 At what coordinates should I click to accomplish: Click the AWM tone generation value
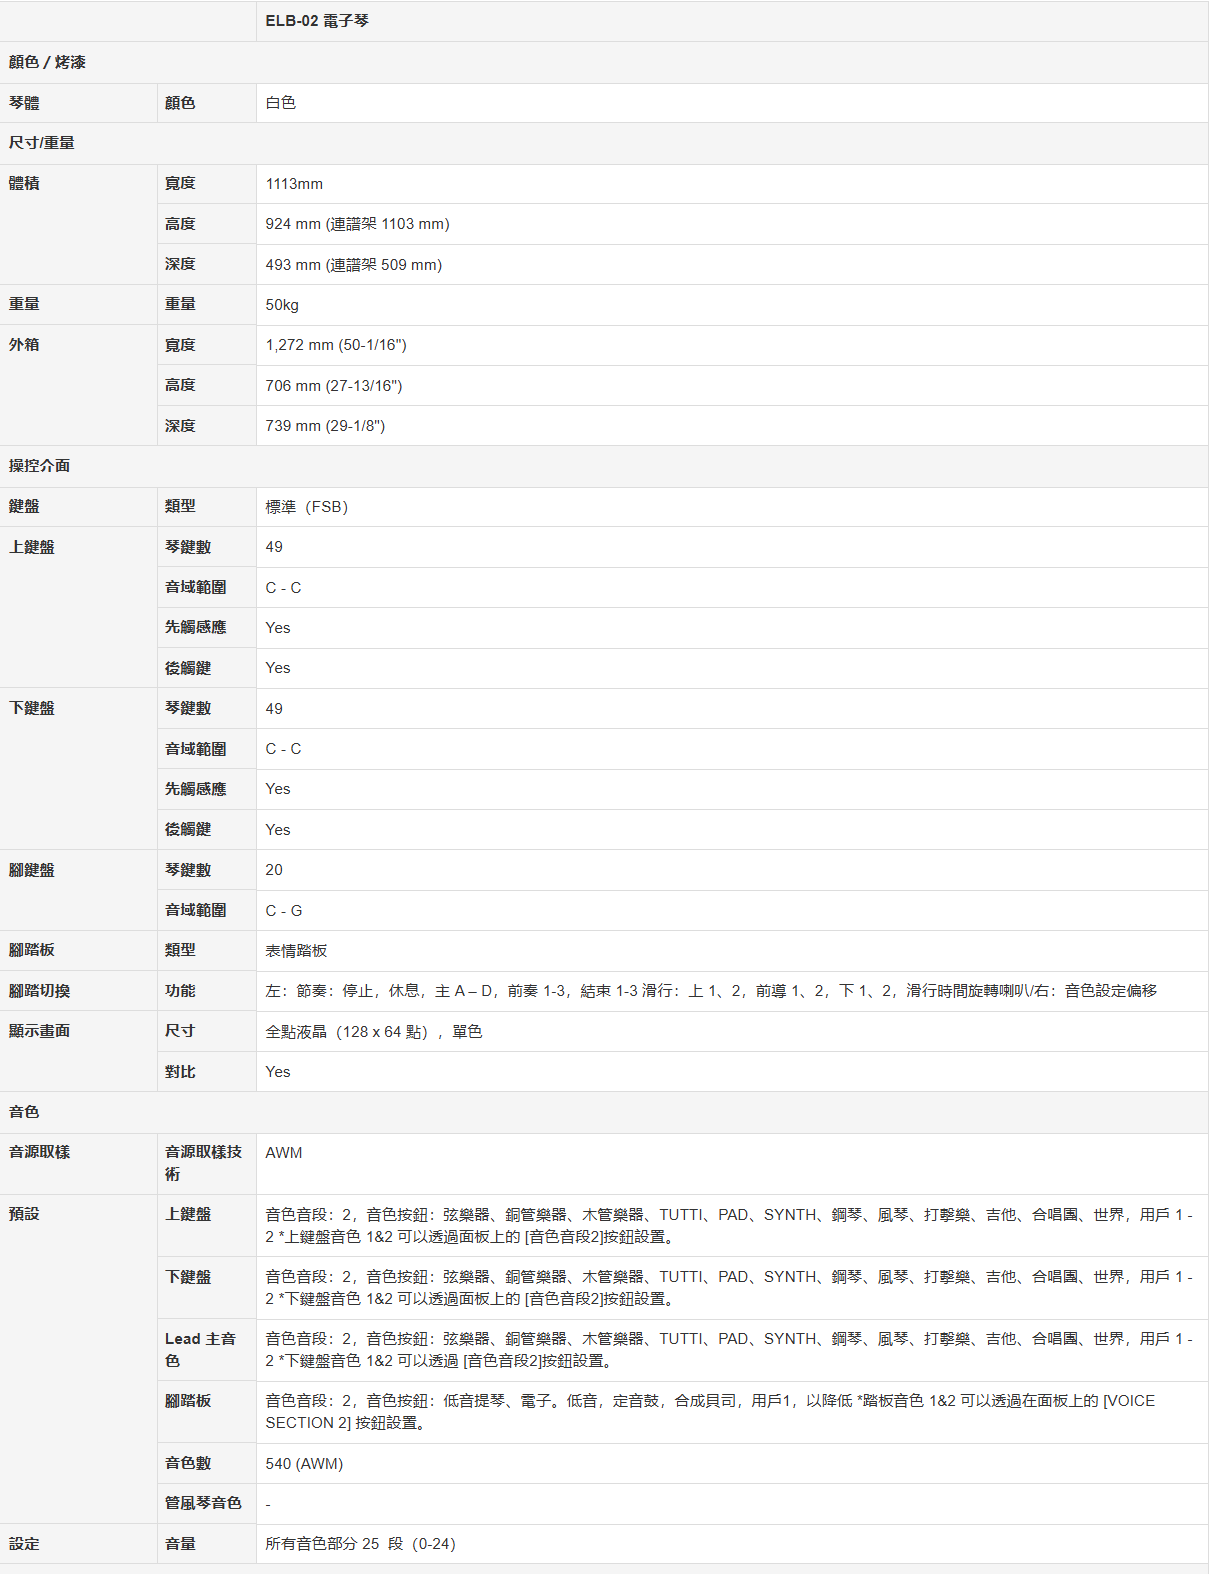(284, 1153)
